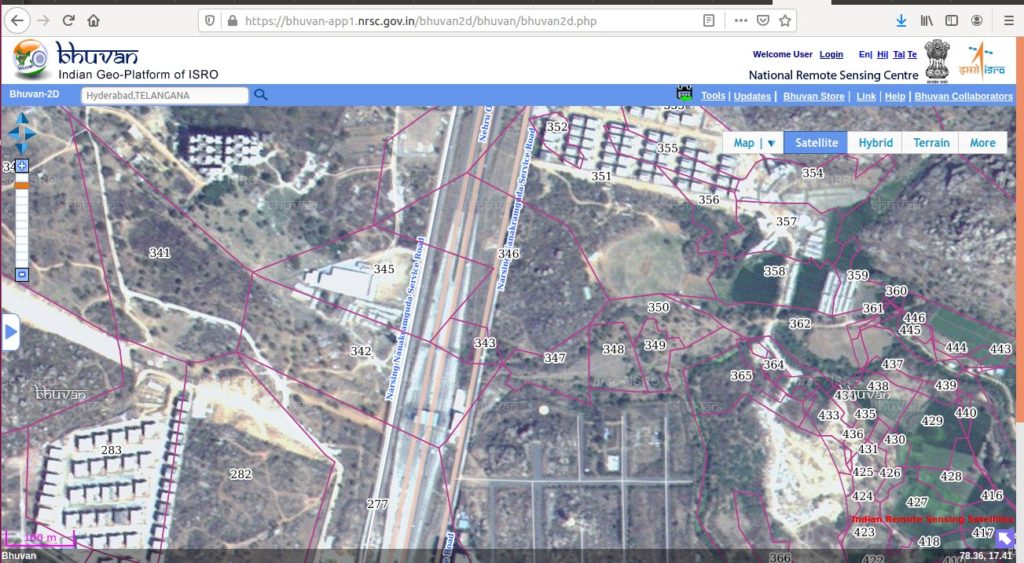Run the search with magnifier icon
The height and width of the screenshot is (563, 1024).
261,95
